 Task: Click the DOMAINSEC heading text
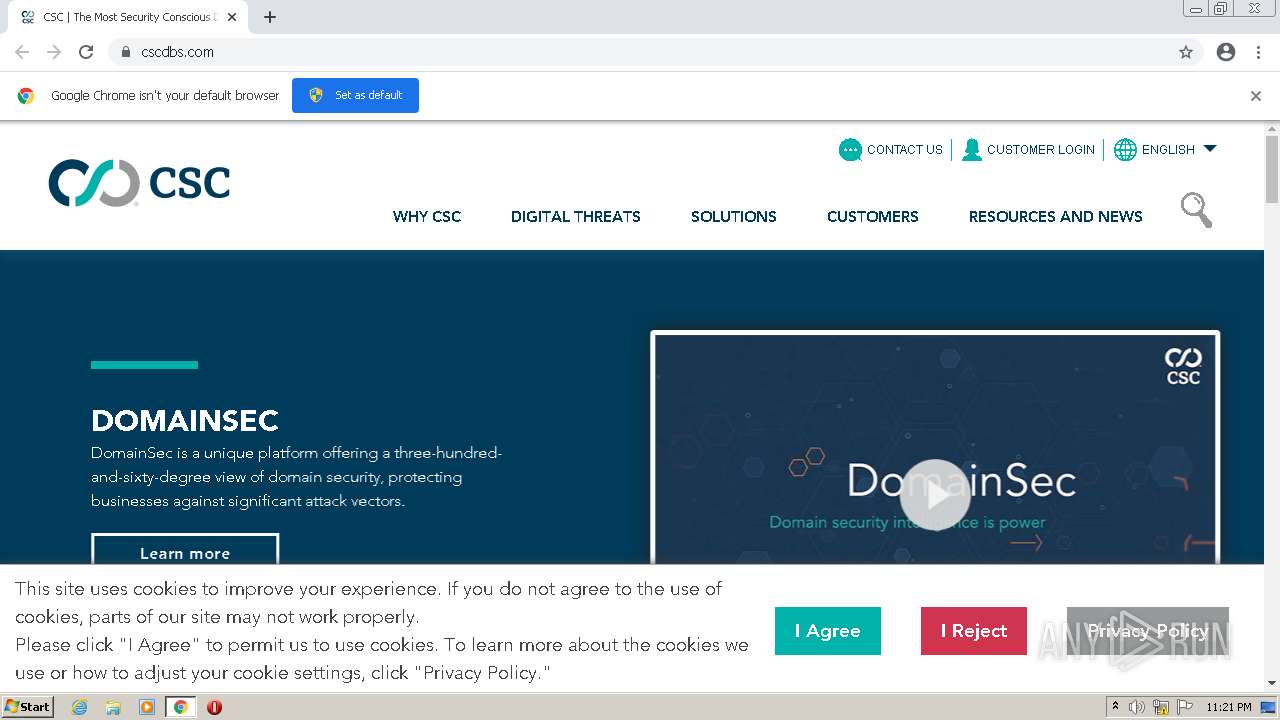185,420
